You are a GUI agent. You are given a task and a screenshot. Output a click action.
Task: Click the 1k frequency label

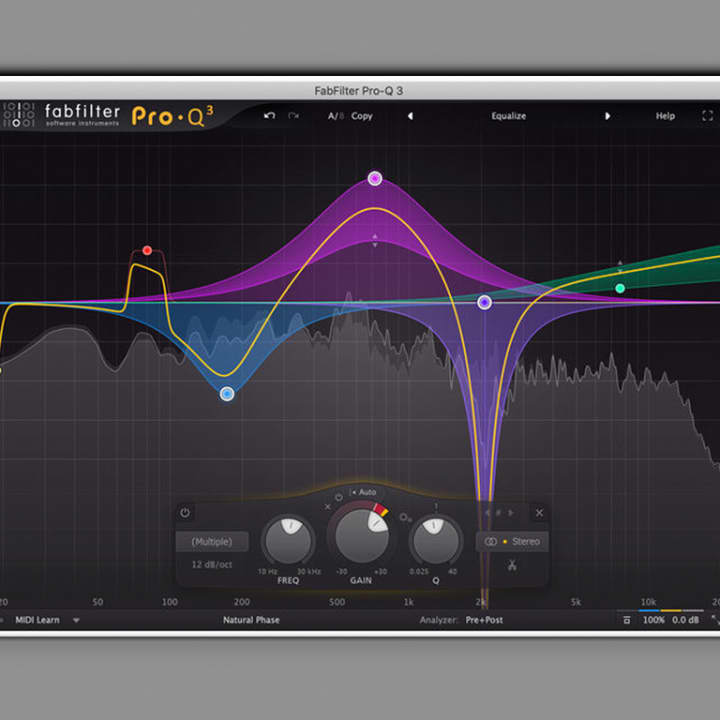point(408,602)
